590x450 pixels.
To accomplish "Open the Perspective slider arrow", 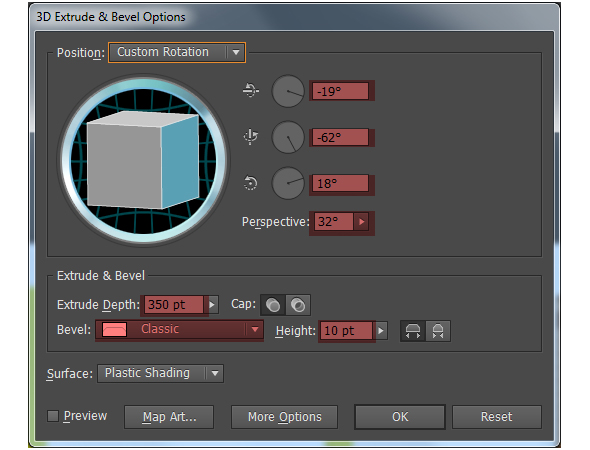I will 362,222.
